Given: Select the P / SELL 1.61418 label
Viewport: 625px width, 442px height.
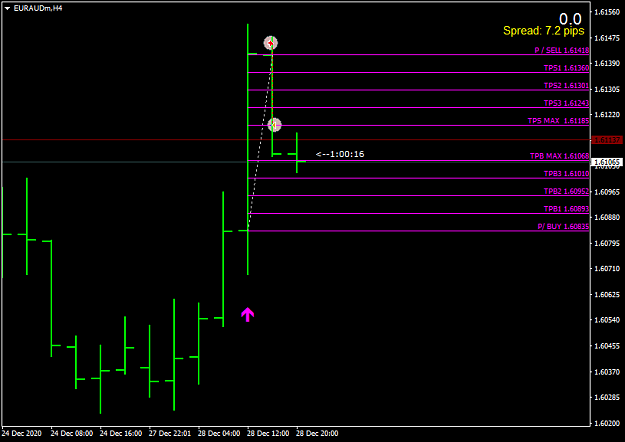Looking at the screenshot, I should pos(562,50).
